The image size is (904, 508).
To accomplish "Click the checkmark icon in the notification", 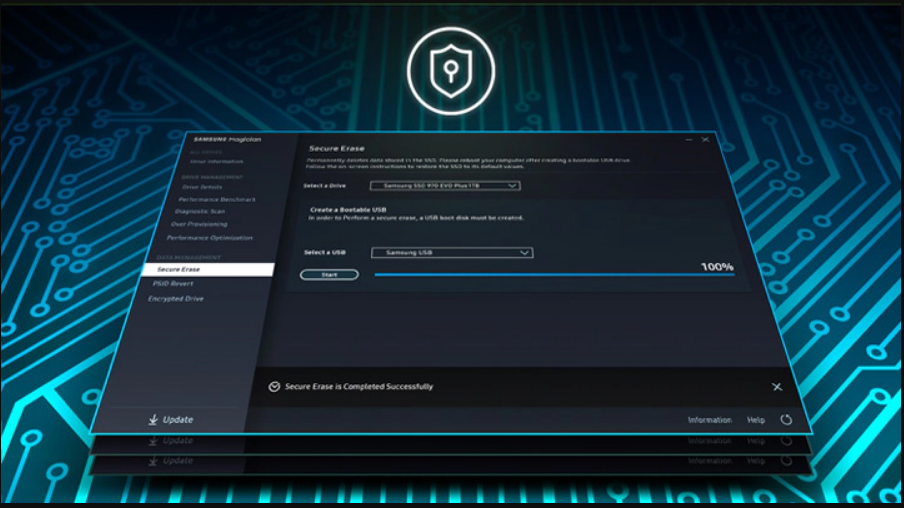I will pos(274,387).
